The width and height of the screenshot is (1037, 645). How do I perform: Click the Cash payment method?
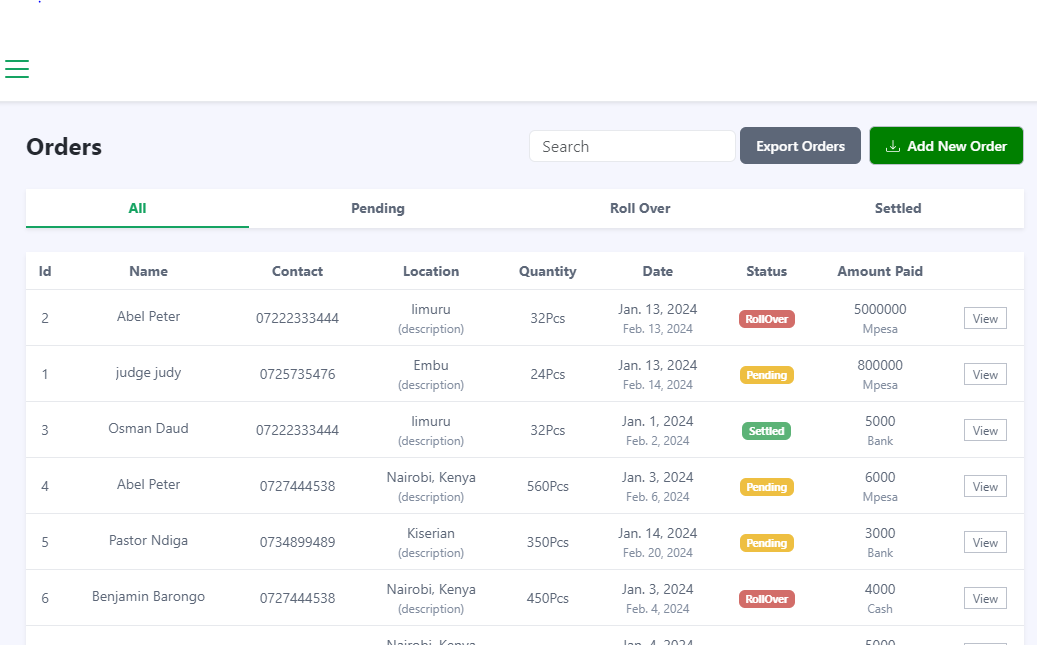pos(880,609)
